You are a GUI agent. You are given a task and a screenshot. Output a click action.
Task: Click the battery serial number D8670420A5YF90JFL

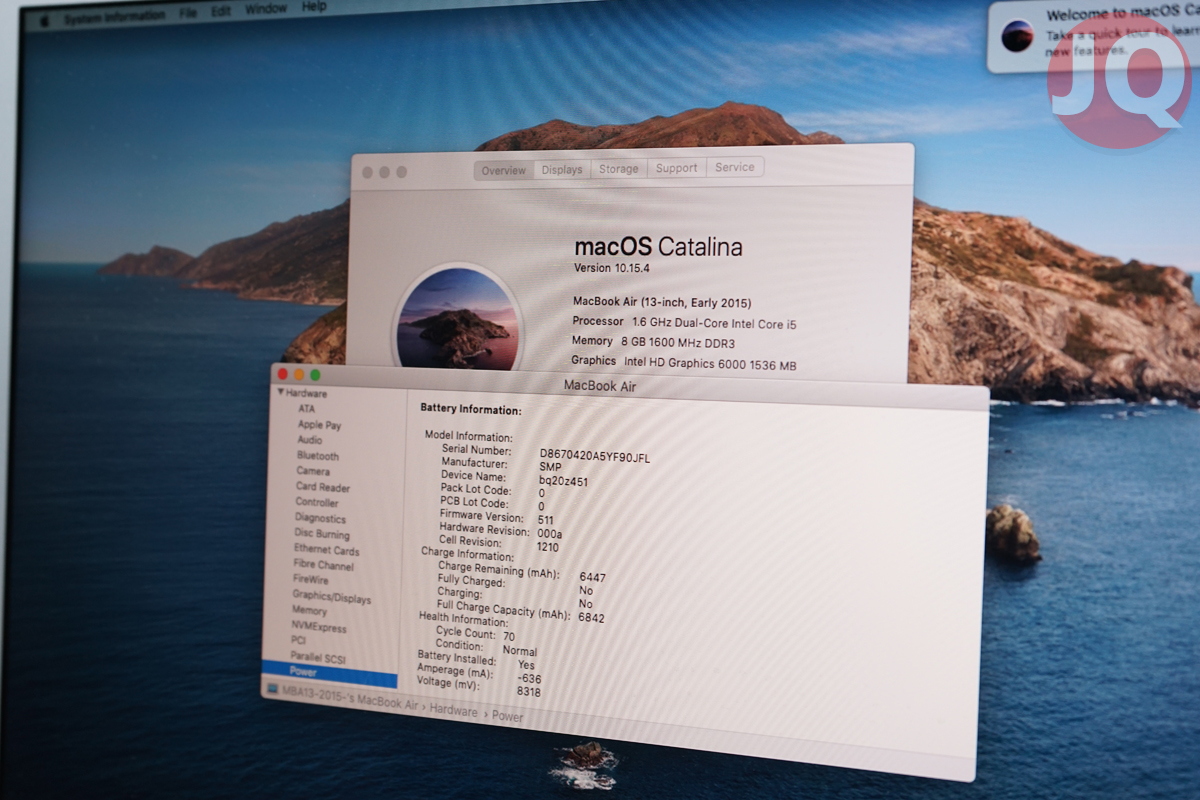click(x=594, y=458)
